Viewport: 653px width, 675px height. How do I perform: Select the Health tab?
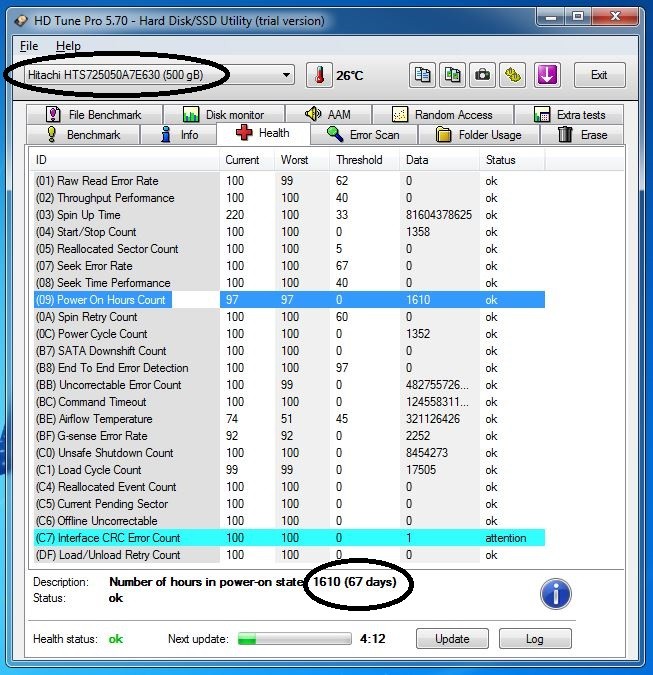pyautogui.click(x=263, y=133)
